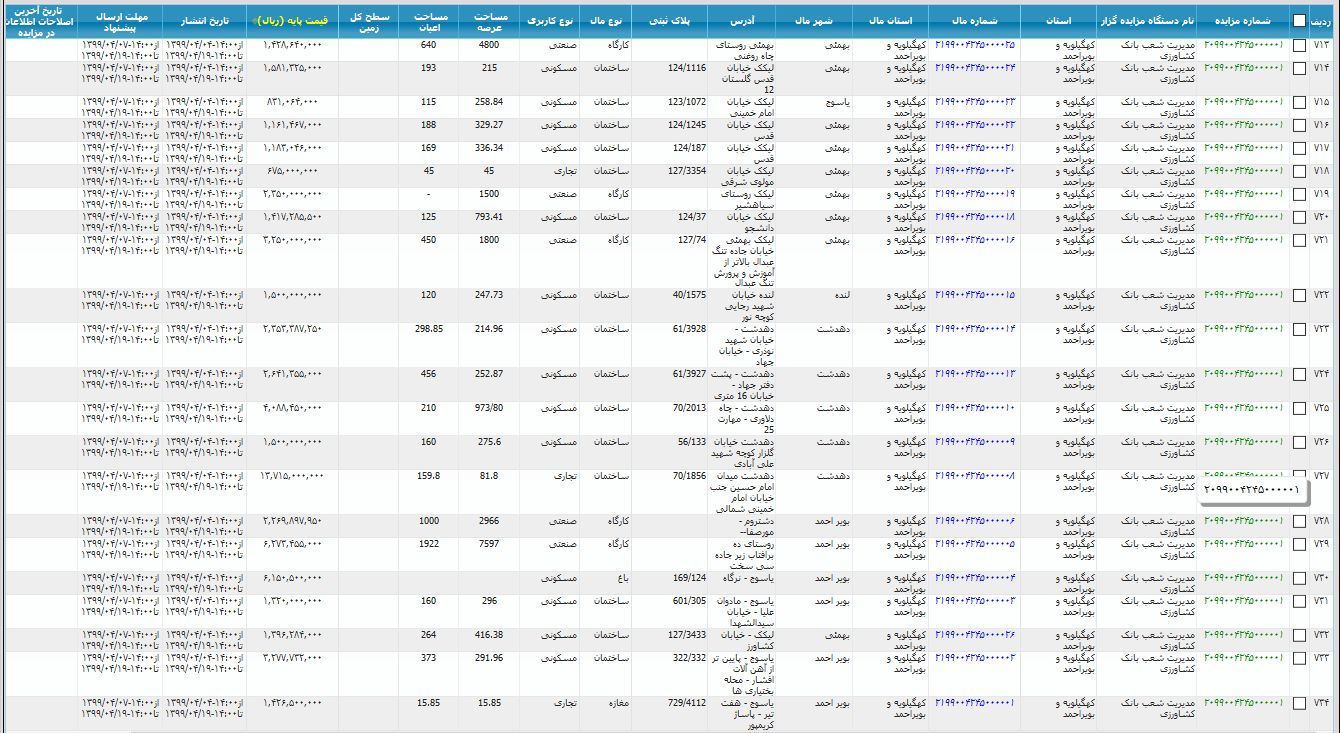This screenshot has height=733, width=1340.
Task: Check the box next to row ۷۲۵
Action: [x=1298, y=409]
